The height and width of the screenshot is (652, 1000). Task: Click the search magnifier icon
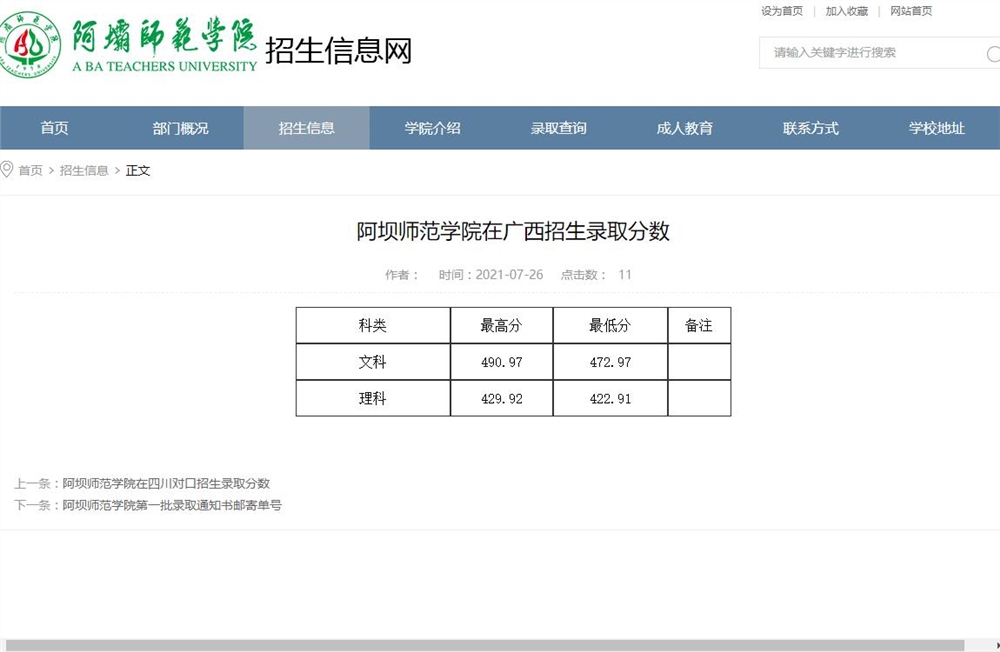click(x=994, y=54)
